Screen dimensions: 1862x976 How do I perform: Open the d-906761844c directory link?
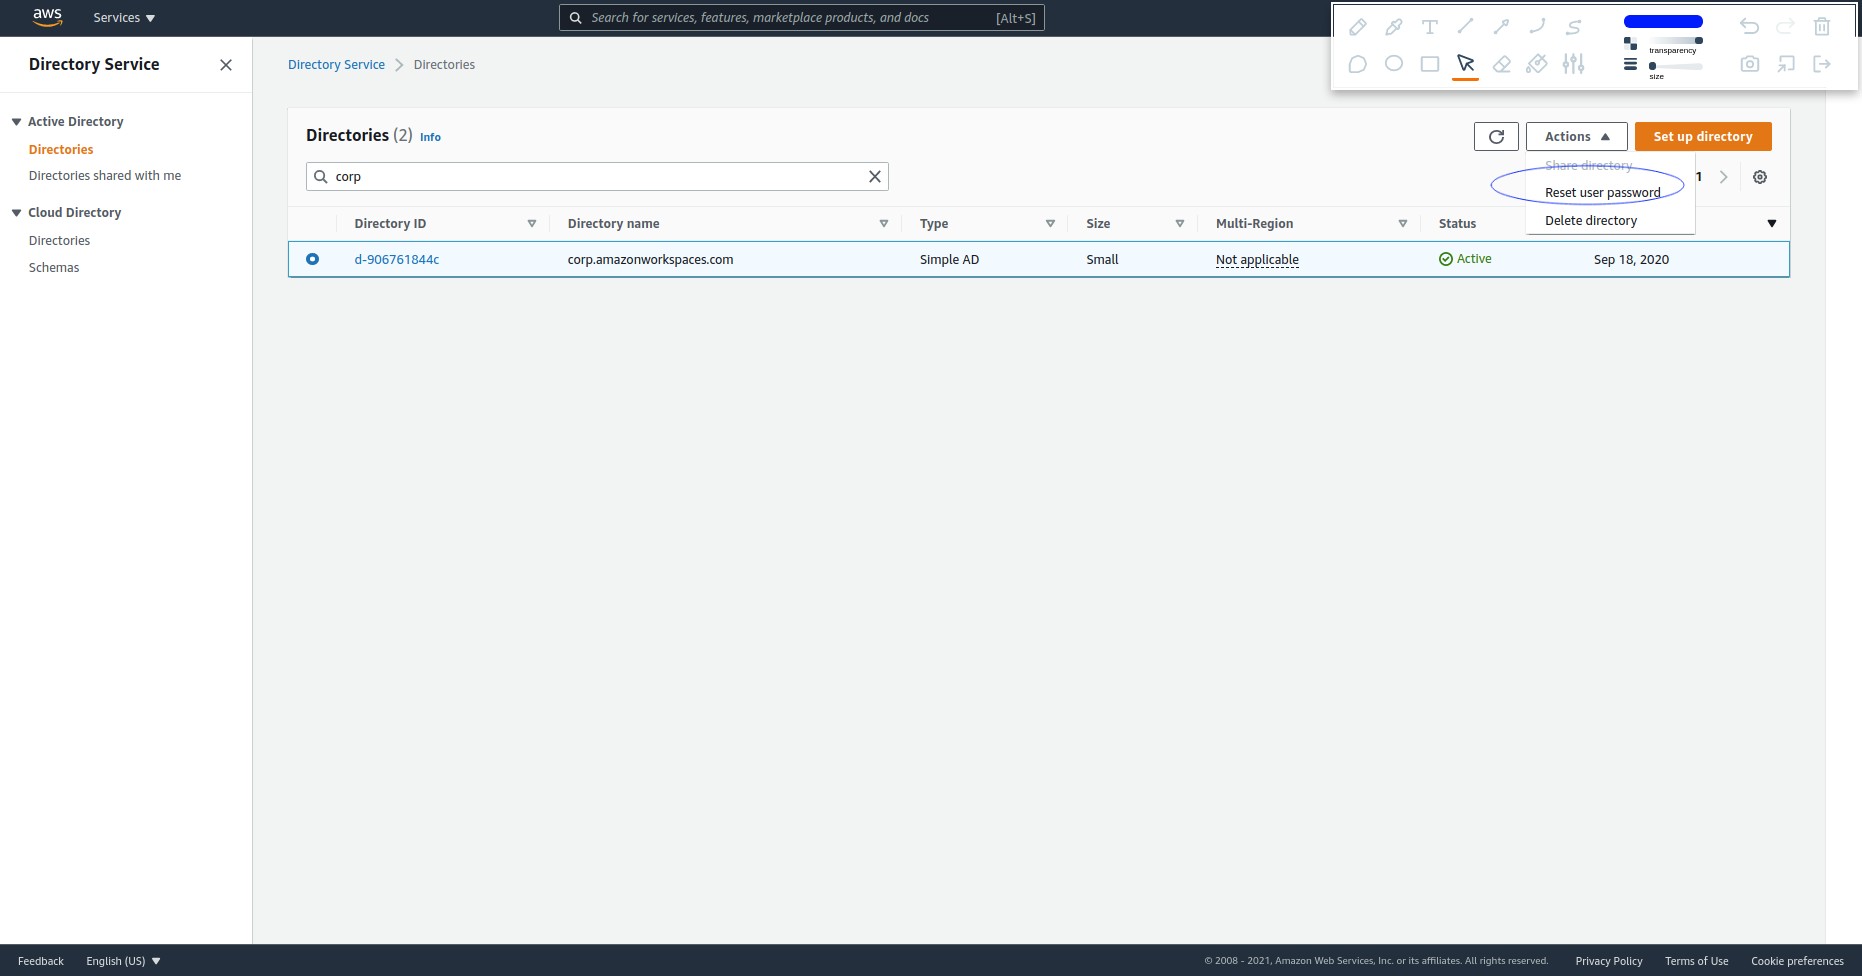point(397,258)
